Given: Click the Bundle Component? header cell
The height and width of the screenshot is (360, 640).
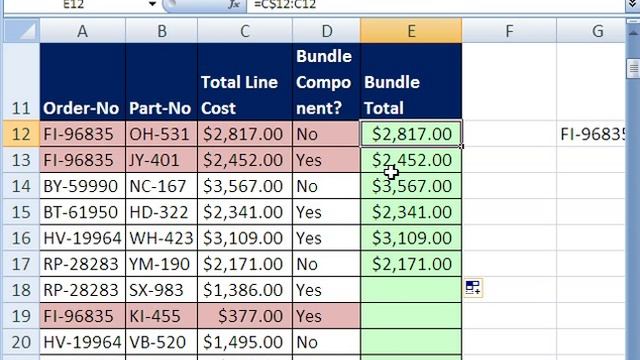Looking at the screenshot, I should [x=327, y=82].
